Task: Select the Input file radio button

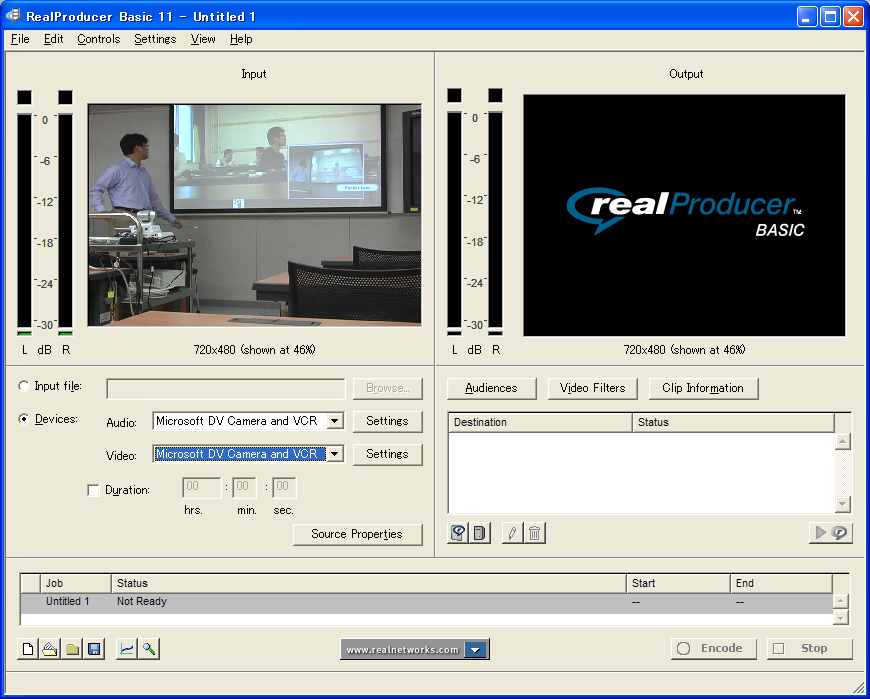Action: [x=24, y=386]
